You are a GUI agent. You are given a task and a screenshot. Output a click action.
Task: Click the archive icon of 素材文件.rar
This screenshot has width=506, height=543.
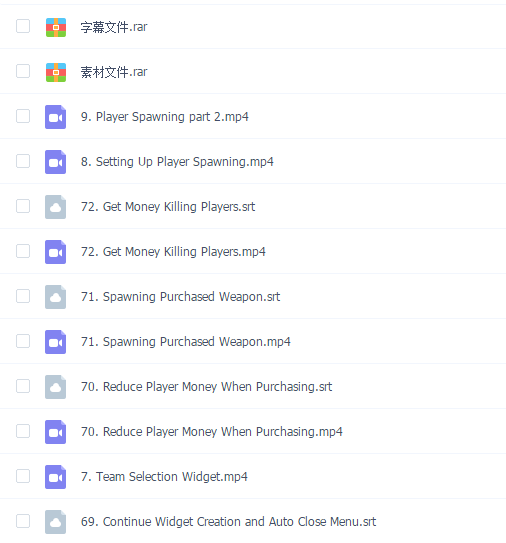pos(56,72)
